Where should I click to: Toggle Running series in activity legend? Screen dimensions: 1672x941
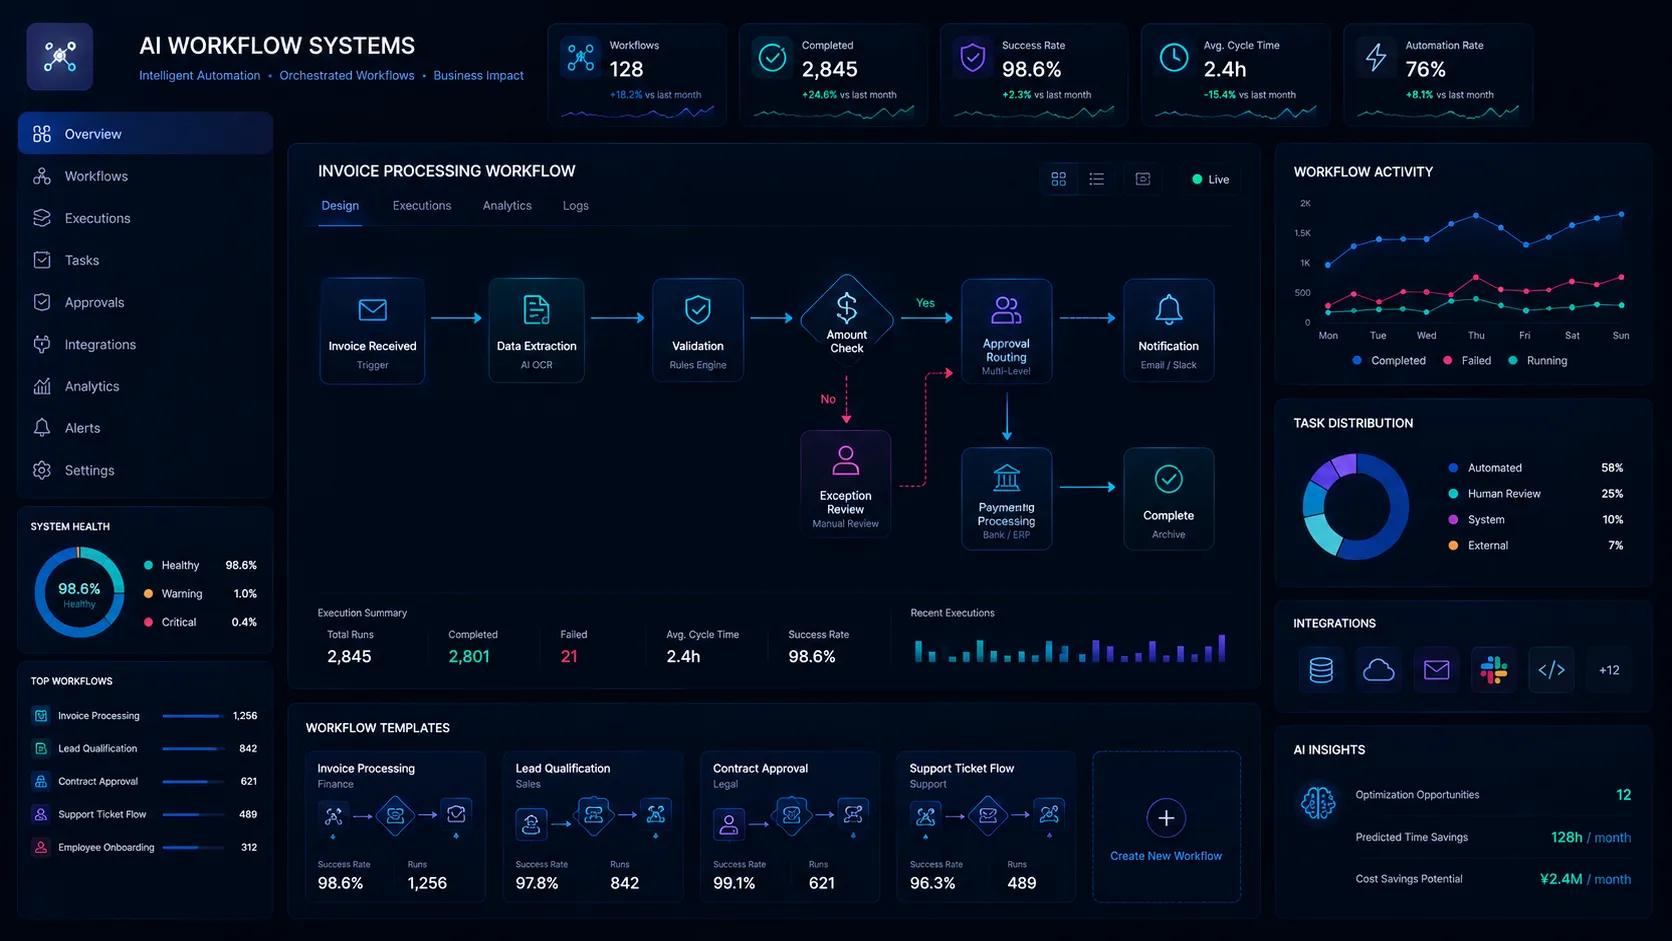(1538, 361)
